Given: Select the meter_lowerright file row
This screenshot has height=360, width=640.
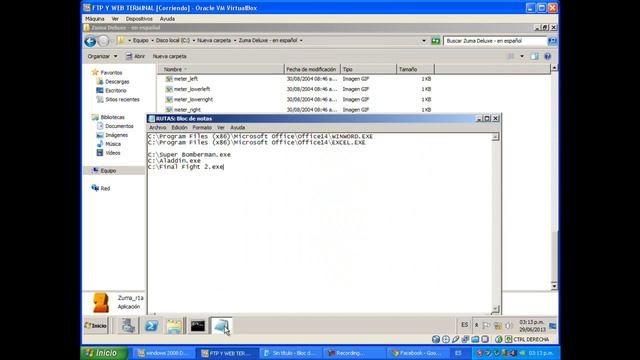Looking at the screenshot, I should pyautogui.click(x=298, y=100).
